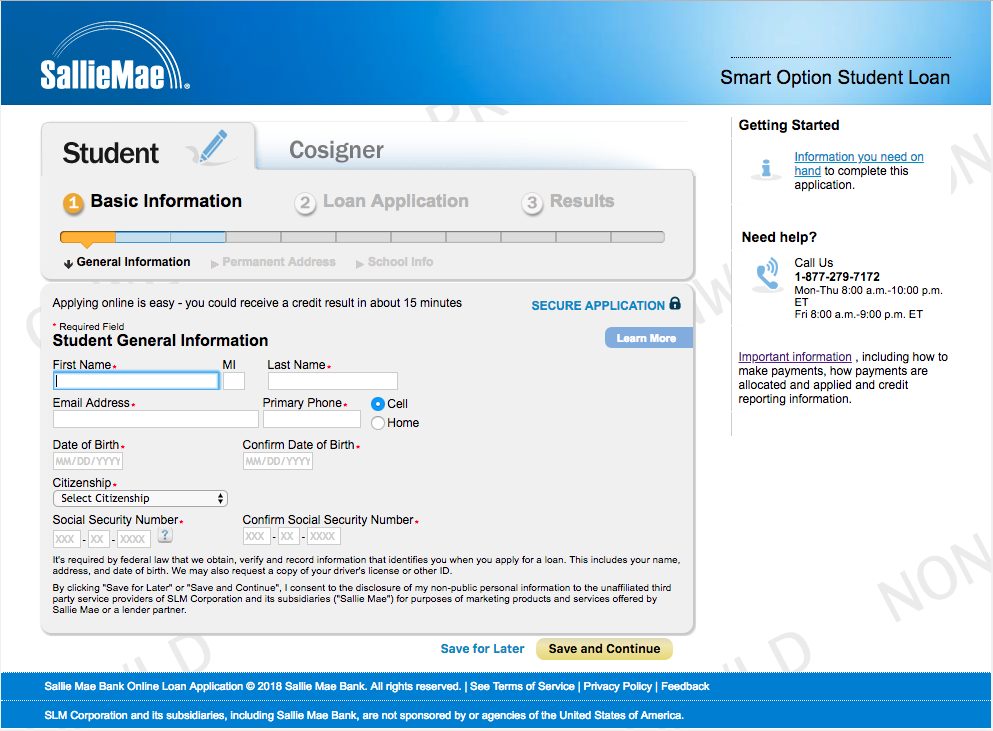Click the General Information down arrow icon
Image resolution: width=993 pixels, height=731 pixels.
pyautogui.click(x=68, y=264)
